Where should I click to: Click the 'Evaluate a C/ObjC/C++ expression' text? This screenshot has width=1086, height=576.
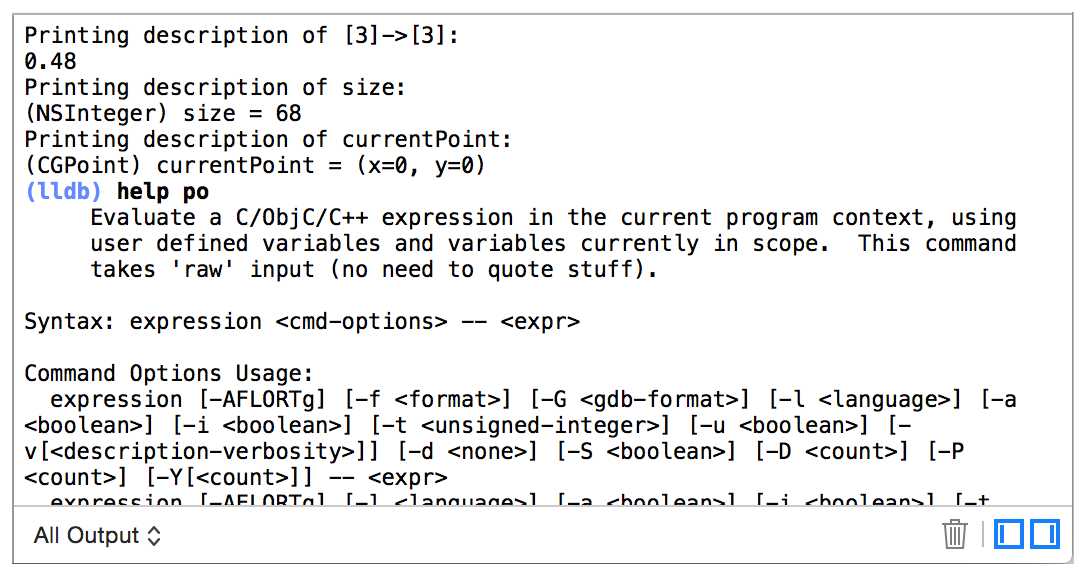tap(302, 217)
